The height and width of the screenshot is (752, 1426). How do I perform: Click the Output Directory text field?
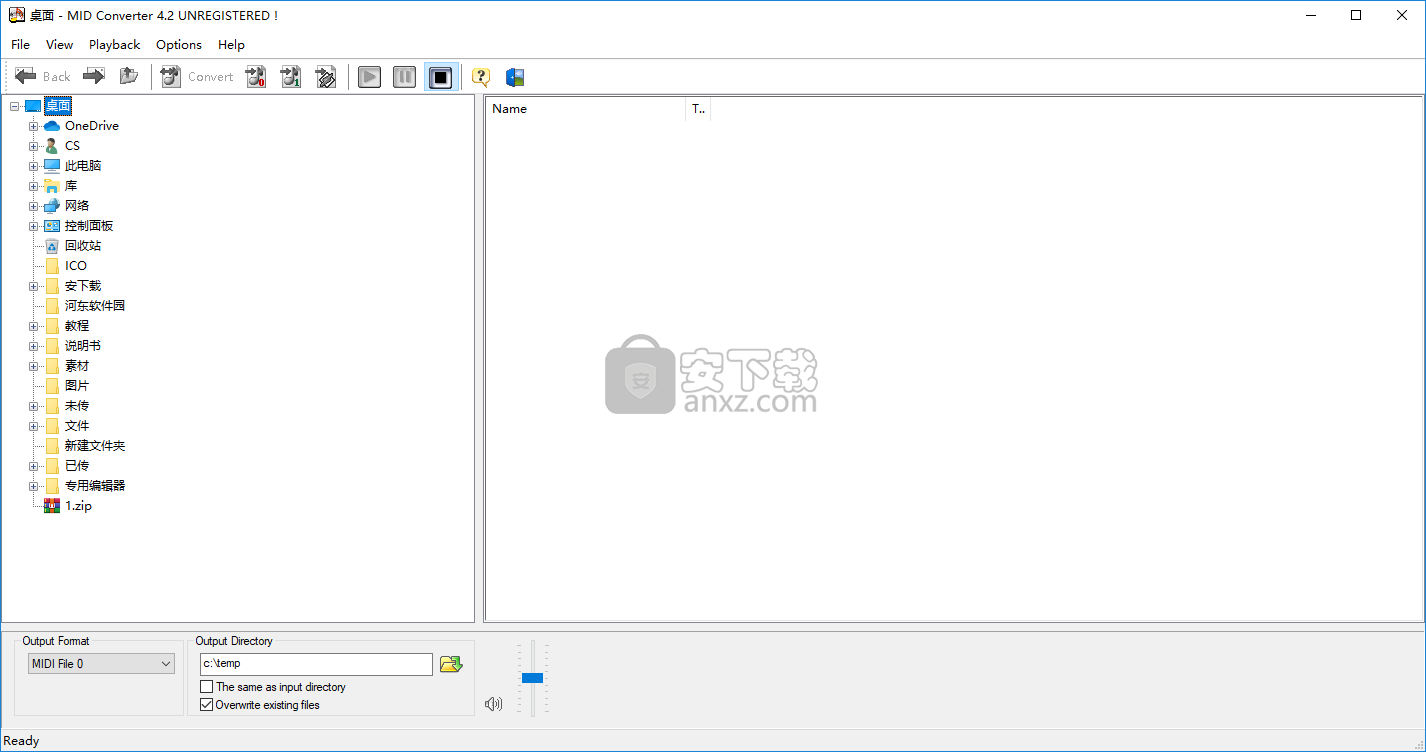[x=316, y=664]
